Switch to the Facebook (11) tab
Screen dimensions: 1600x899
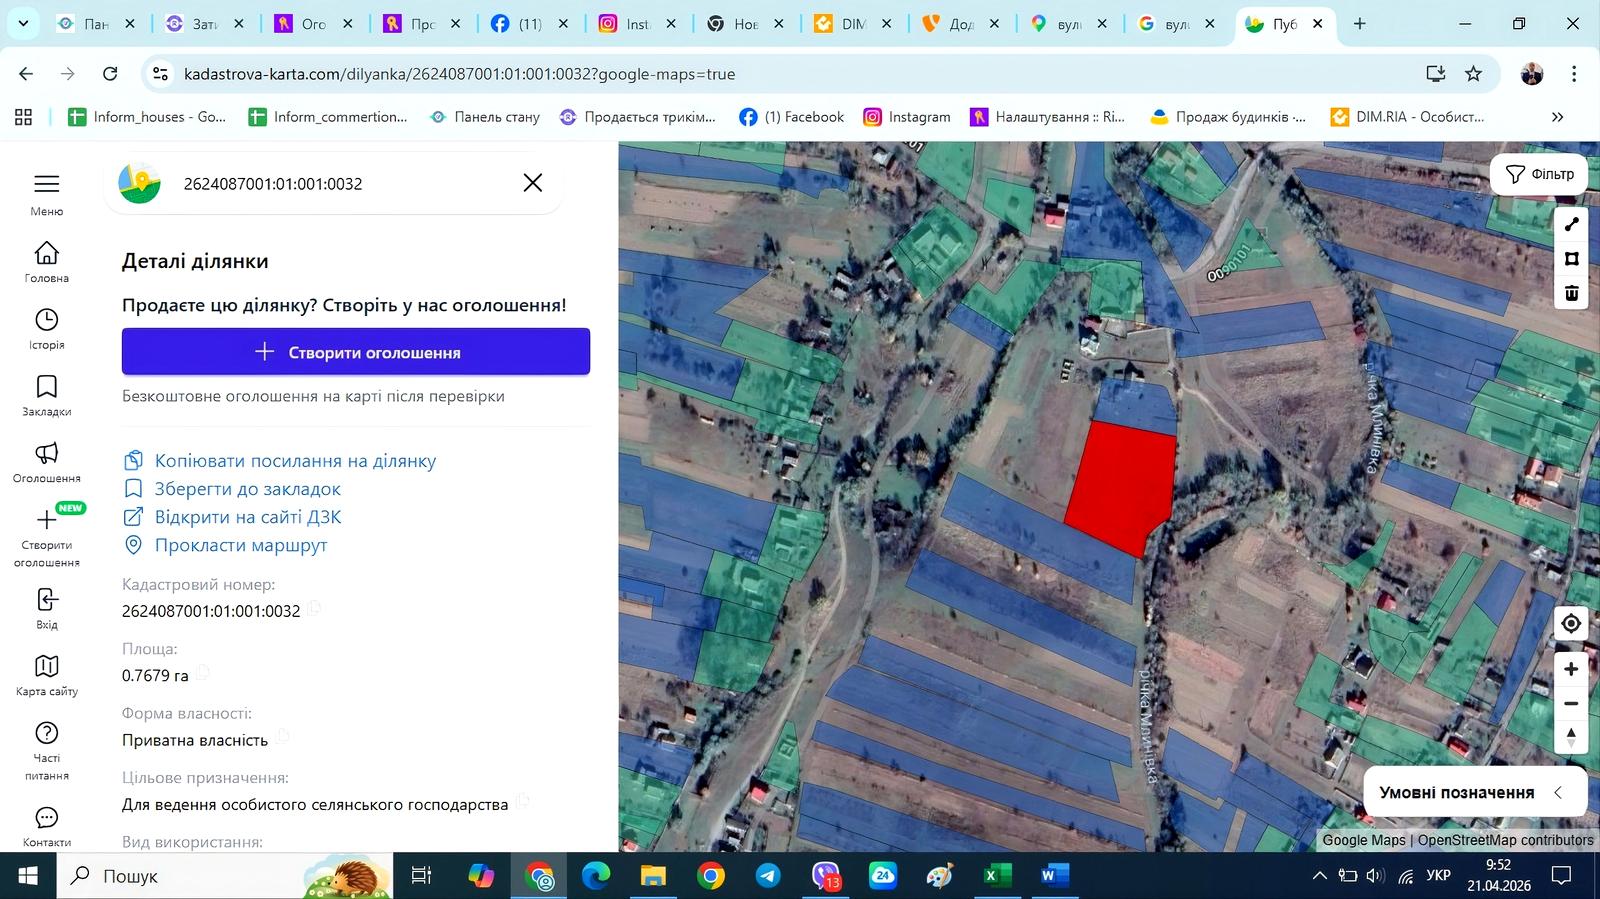[518, 24]
